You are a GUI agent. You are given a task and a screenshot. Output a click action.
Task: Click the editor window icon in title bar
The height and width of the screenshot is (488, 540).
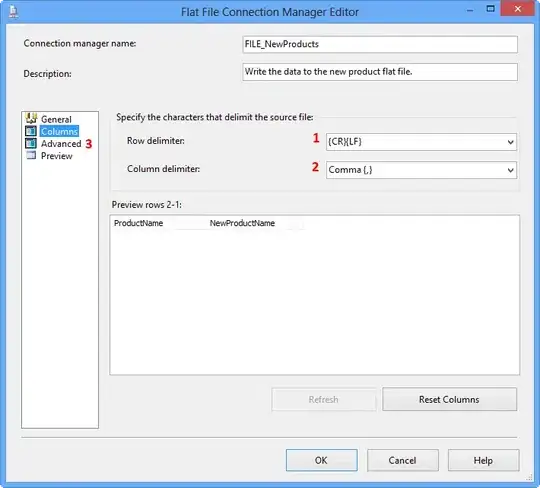click(x=13, y=11)
